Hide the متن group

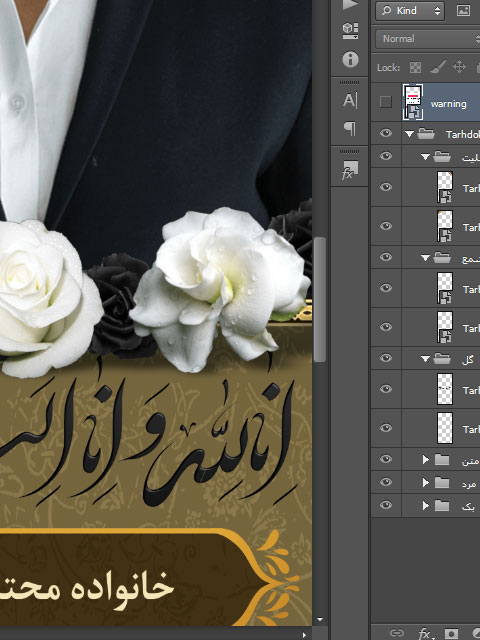coord(386,459)
